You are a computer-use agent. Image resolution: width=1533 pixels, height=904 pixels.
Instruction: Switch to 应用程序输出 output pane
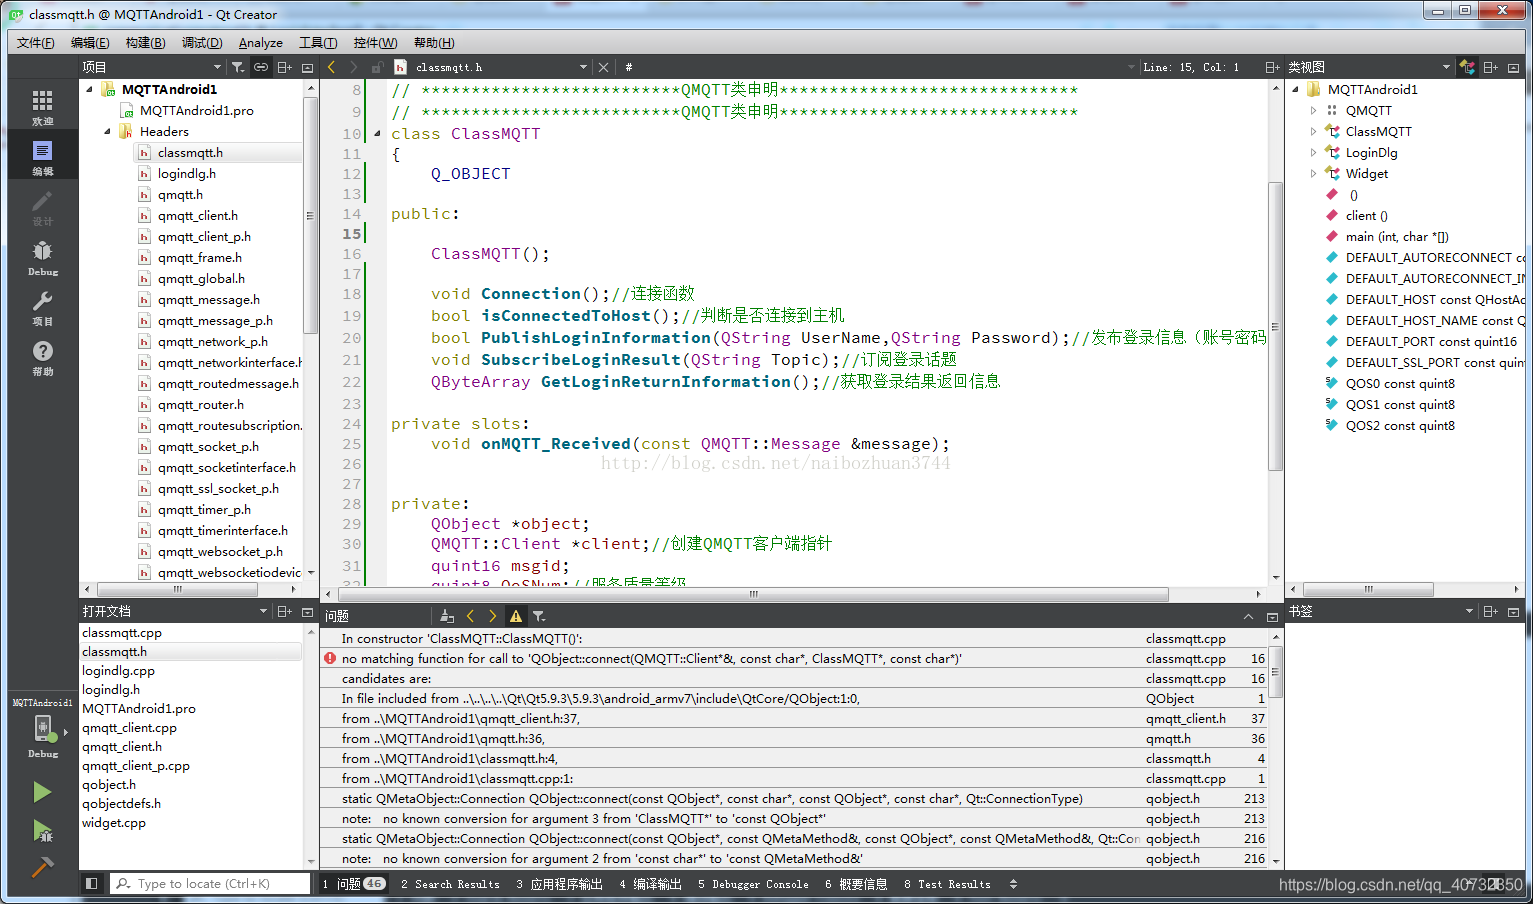[559, 884]
